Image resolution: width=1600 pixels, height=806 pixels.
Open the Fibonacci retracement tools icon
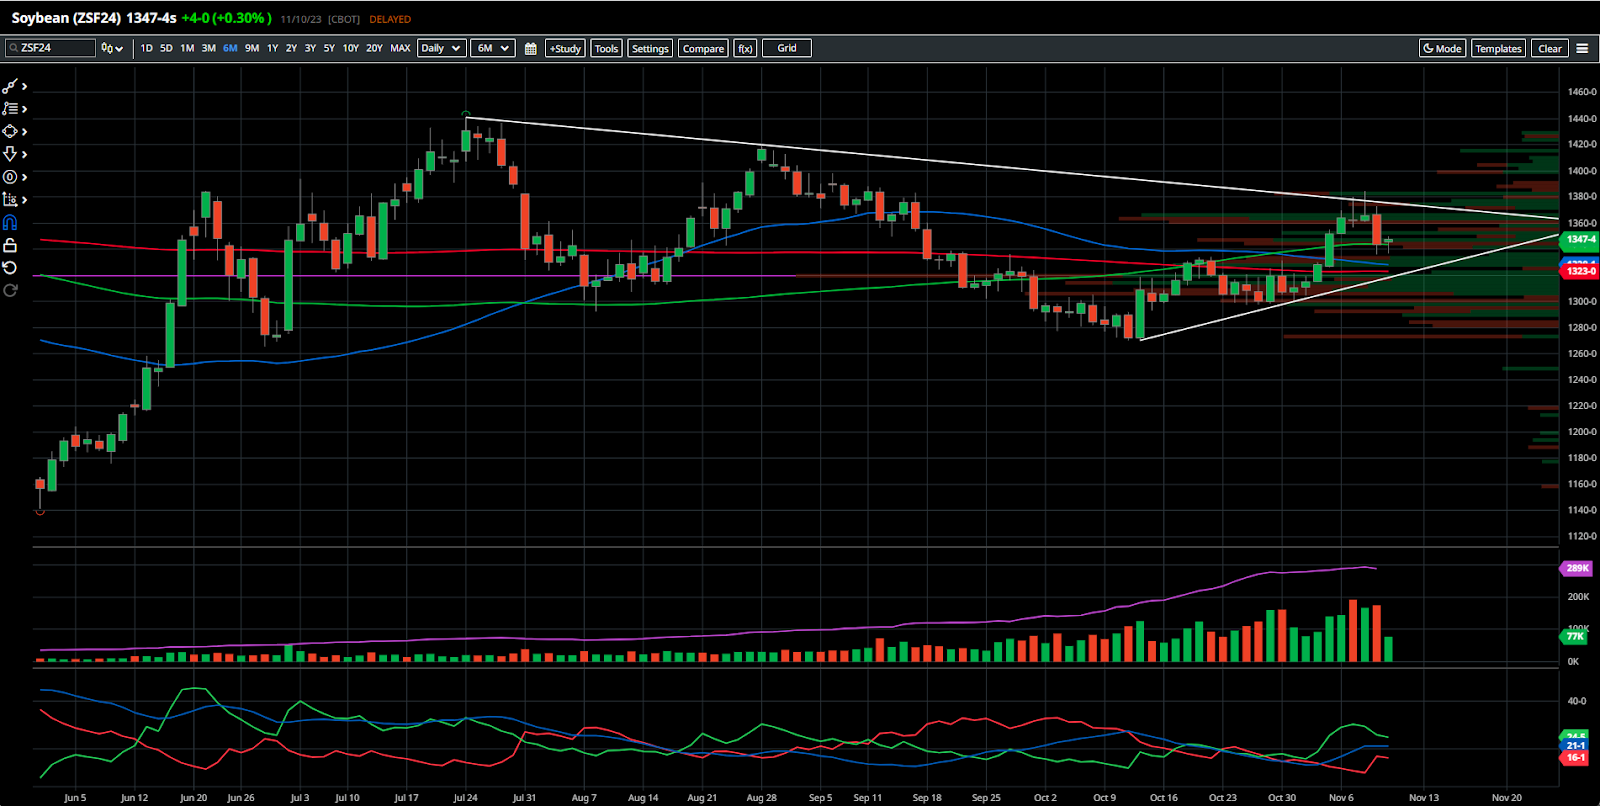coord(10,109)
